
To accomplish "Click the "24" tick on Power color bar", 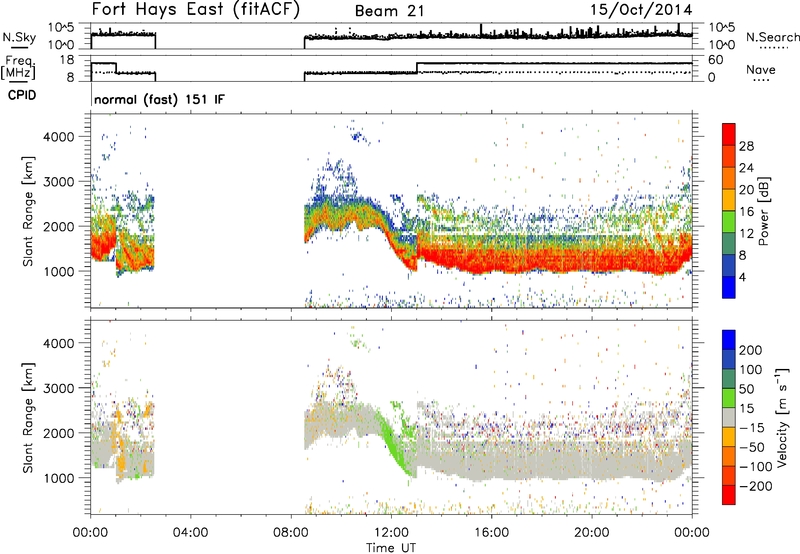I will pyautogui.click(x=746, y=168).
